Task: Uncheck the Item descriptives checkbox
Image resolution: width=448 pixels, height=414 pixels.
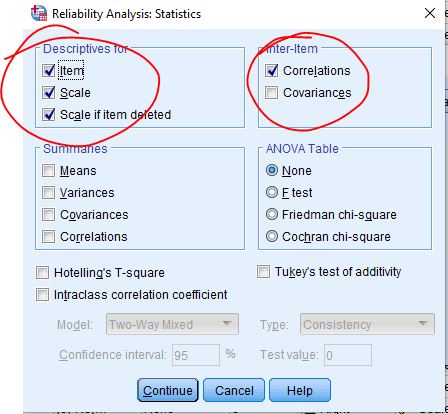Action: coord(49,70)
